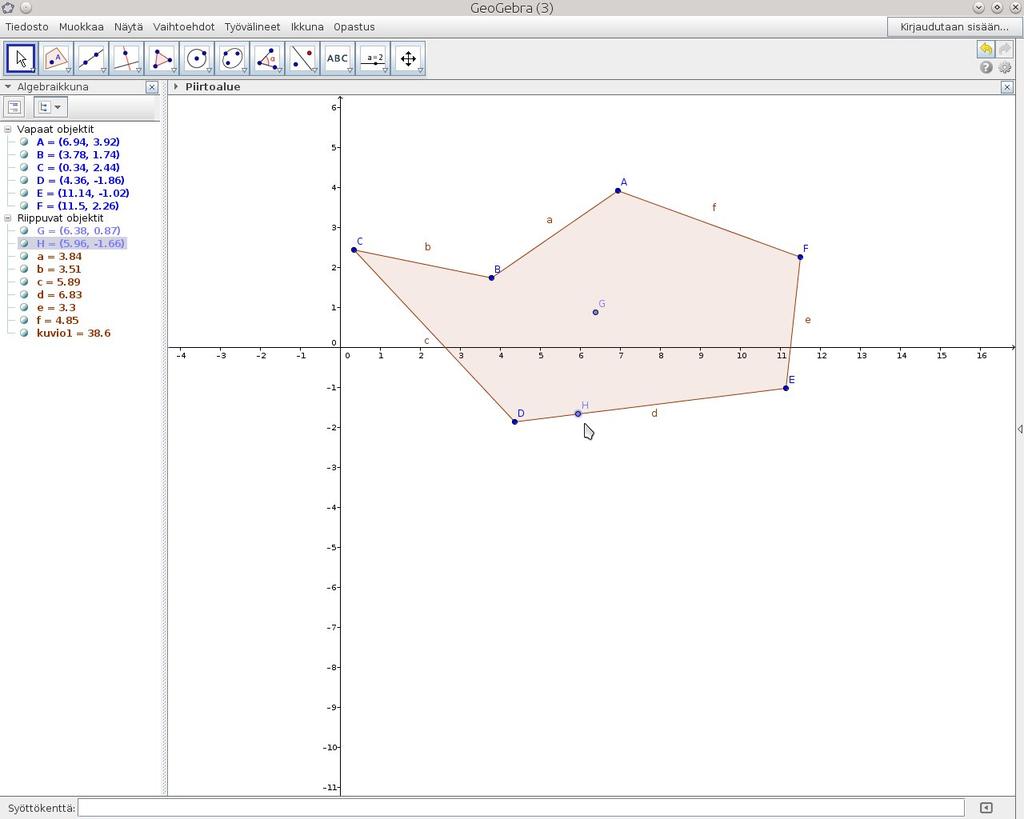This screenshot has width=1024, height=819.
Task: Select the Slider a=2 tool
Action: coord(374,59)
